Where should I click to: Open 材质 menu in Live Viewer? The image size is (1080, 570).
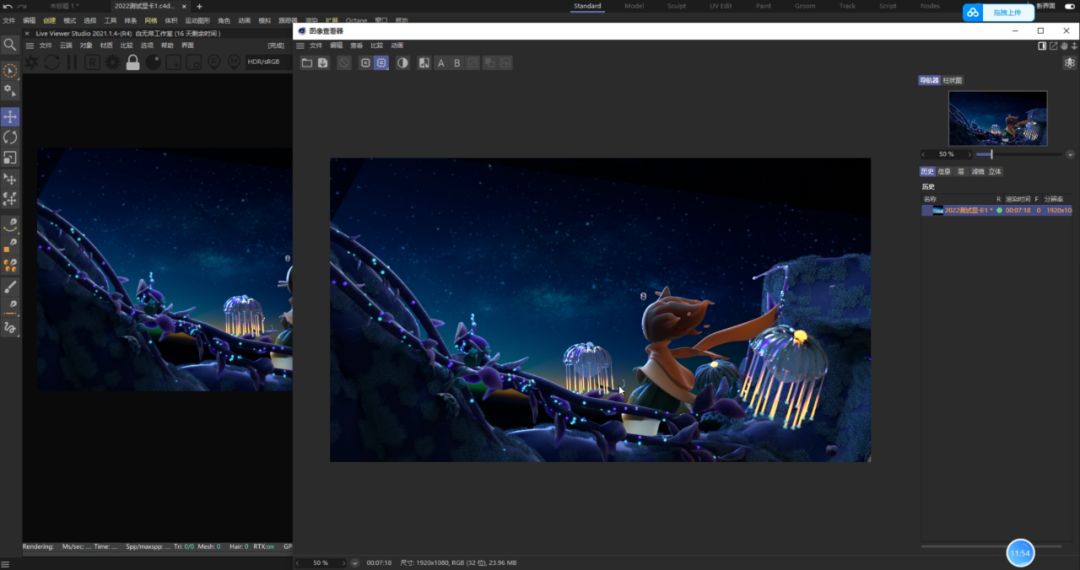(x=106, y=45)
